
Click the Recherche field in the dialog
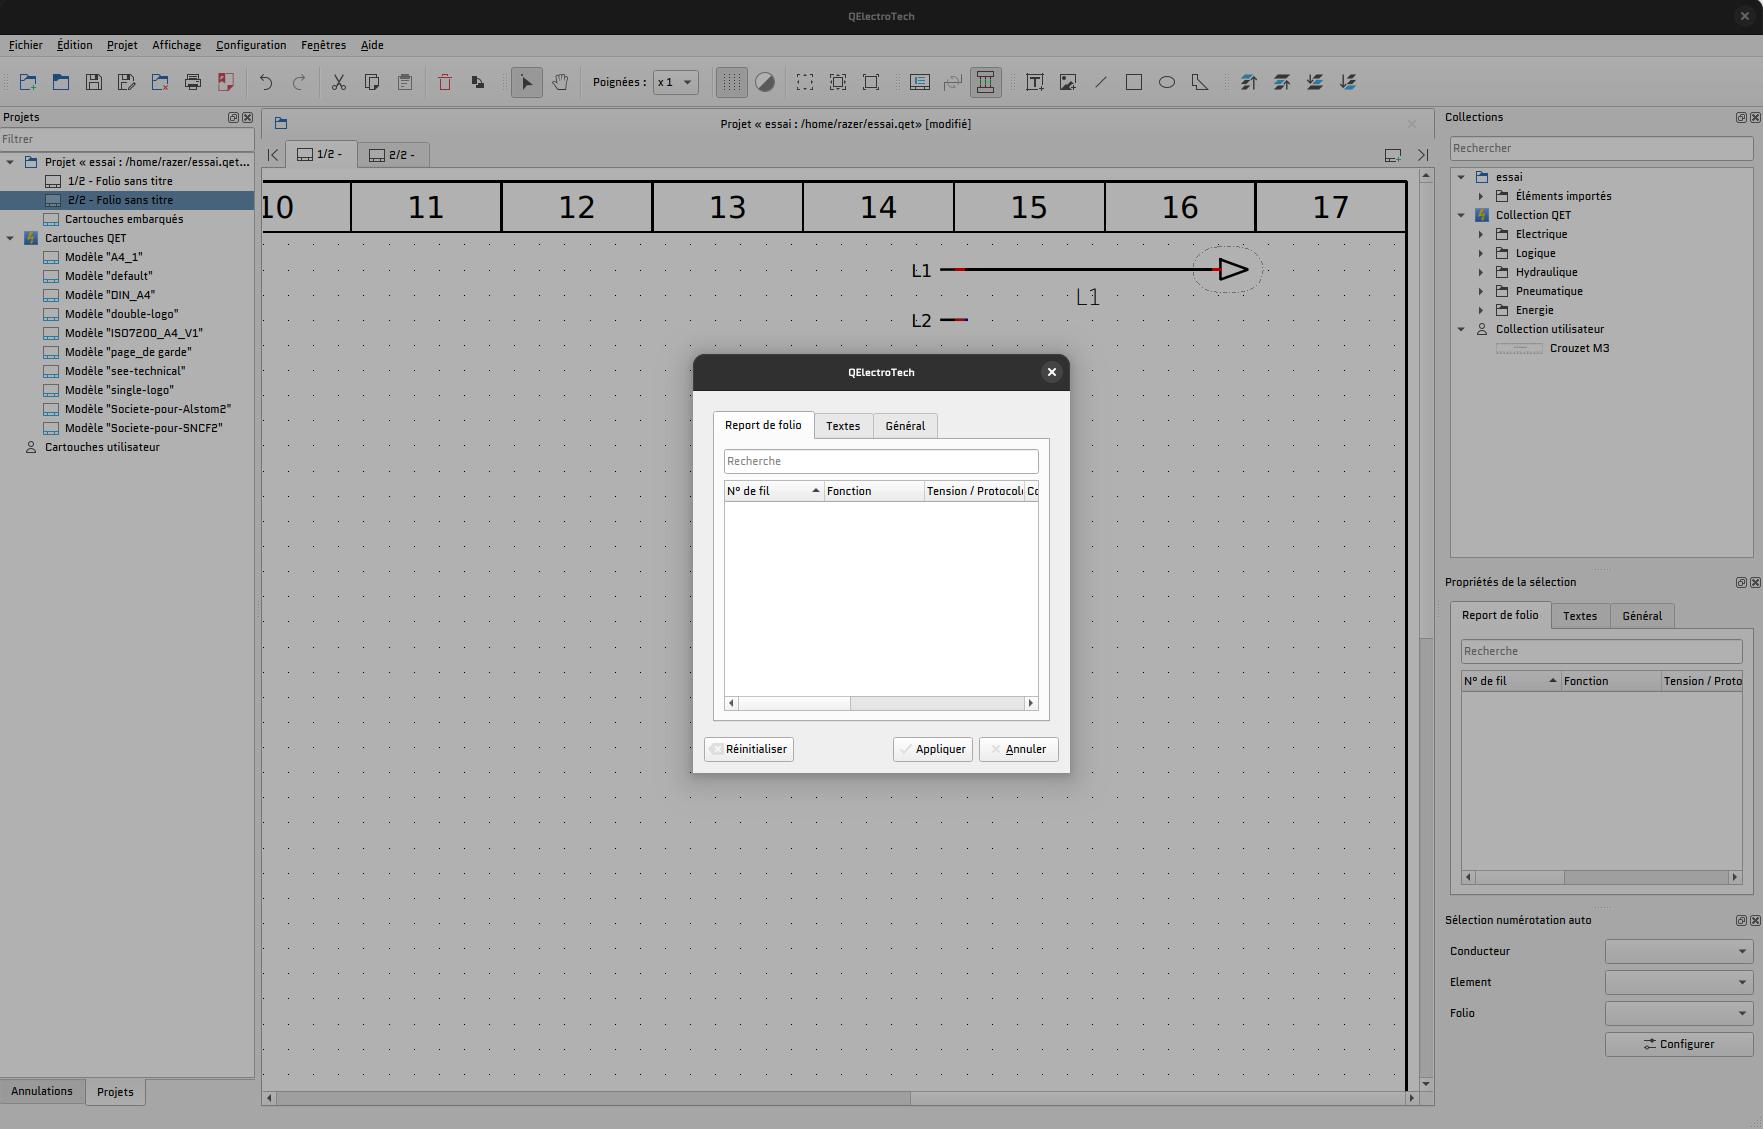tap(880, 461)
